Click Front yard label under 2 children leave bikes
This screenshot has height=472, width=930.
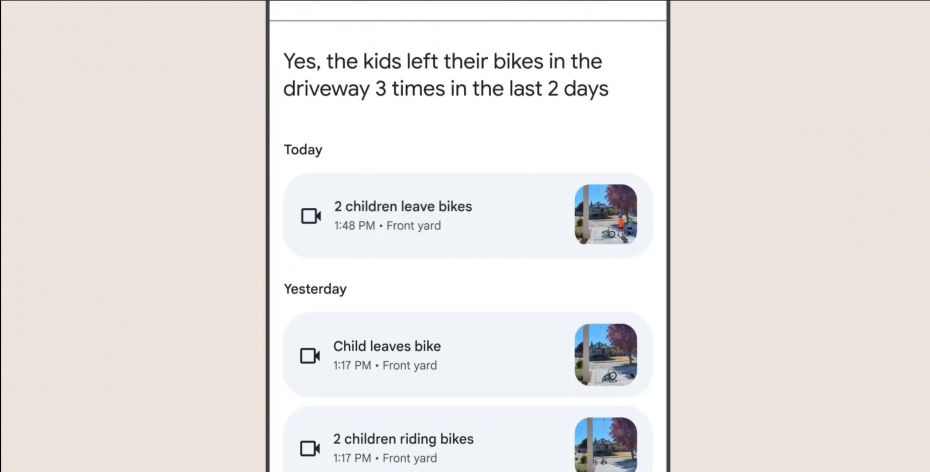pyautogui.click(x=413, y=226)
